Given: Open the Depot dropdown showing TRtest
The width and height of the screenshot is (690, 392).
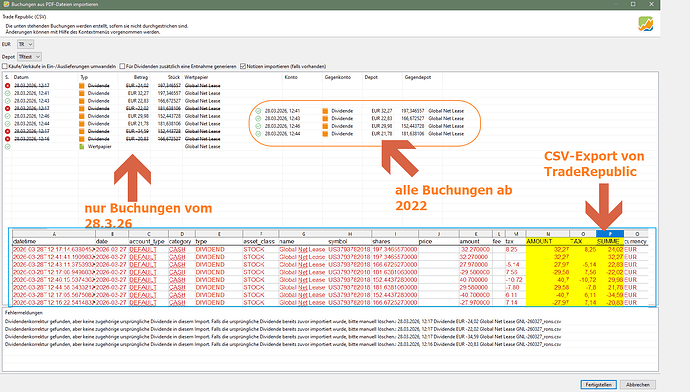Looking at the screenshot, I should [x=29, y=57].
